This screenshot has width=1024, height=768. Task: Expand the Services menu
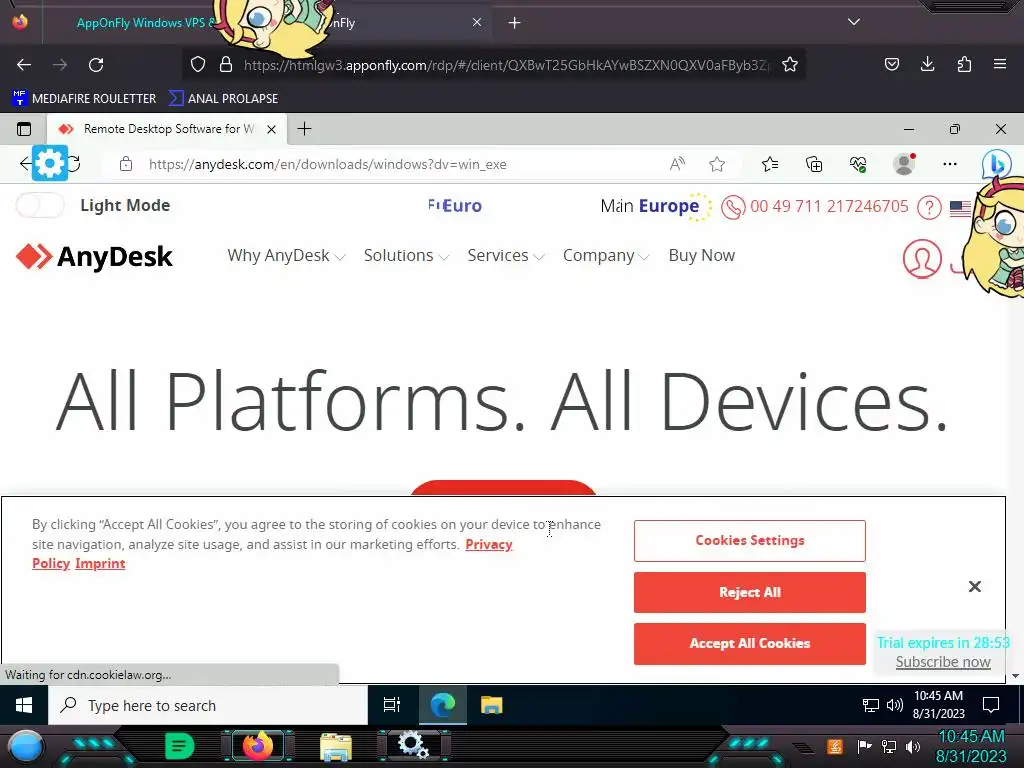pos(505,256)
